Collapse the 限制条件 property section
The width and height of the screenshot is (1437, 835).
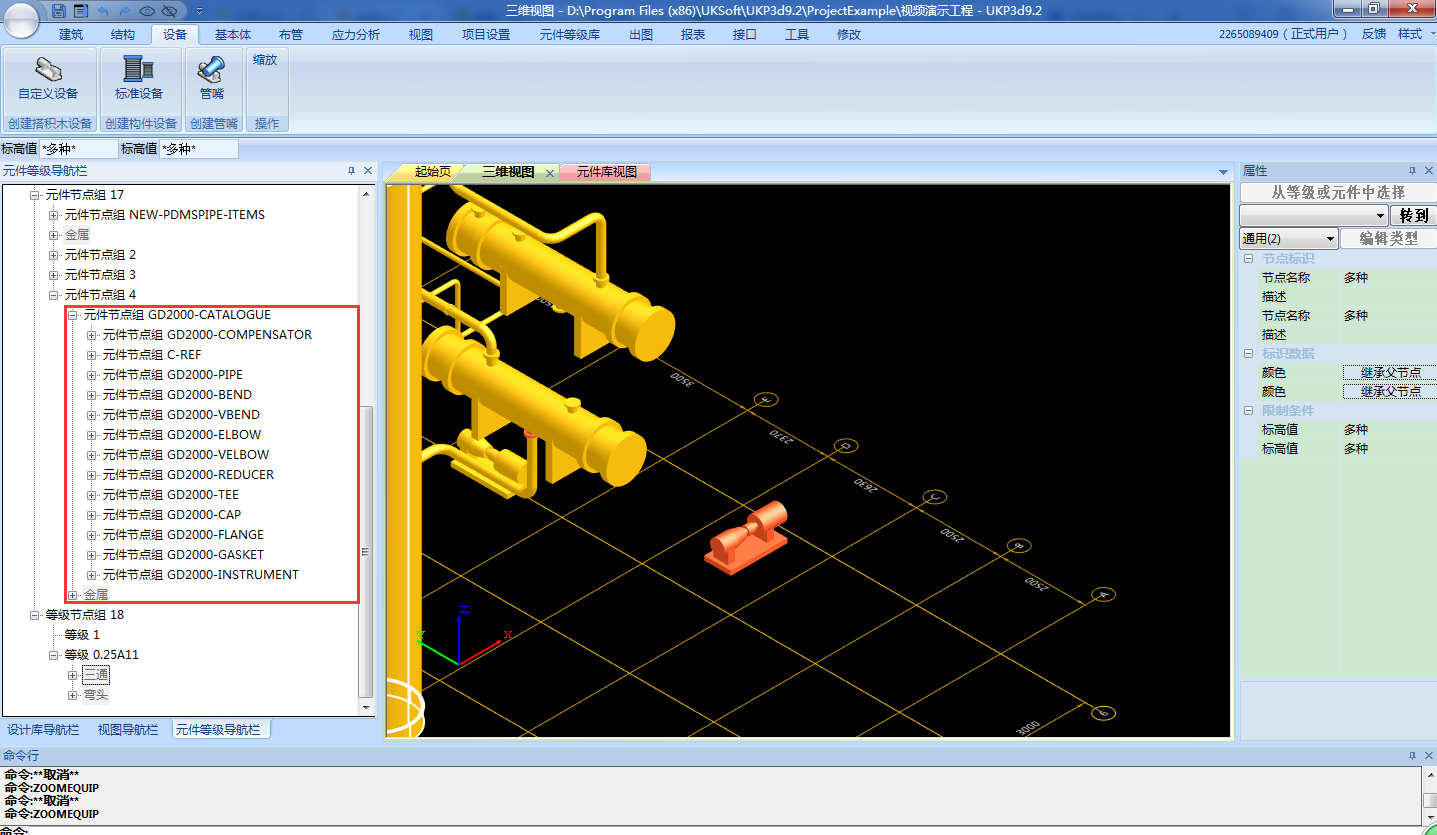click(1248, 411)
